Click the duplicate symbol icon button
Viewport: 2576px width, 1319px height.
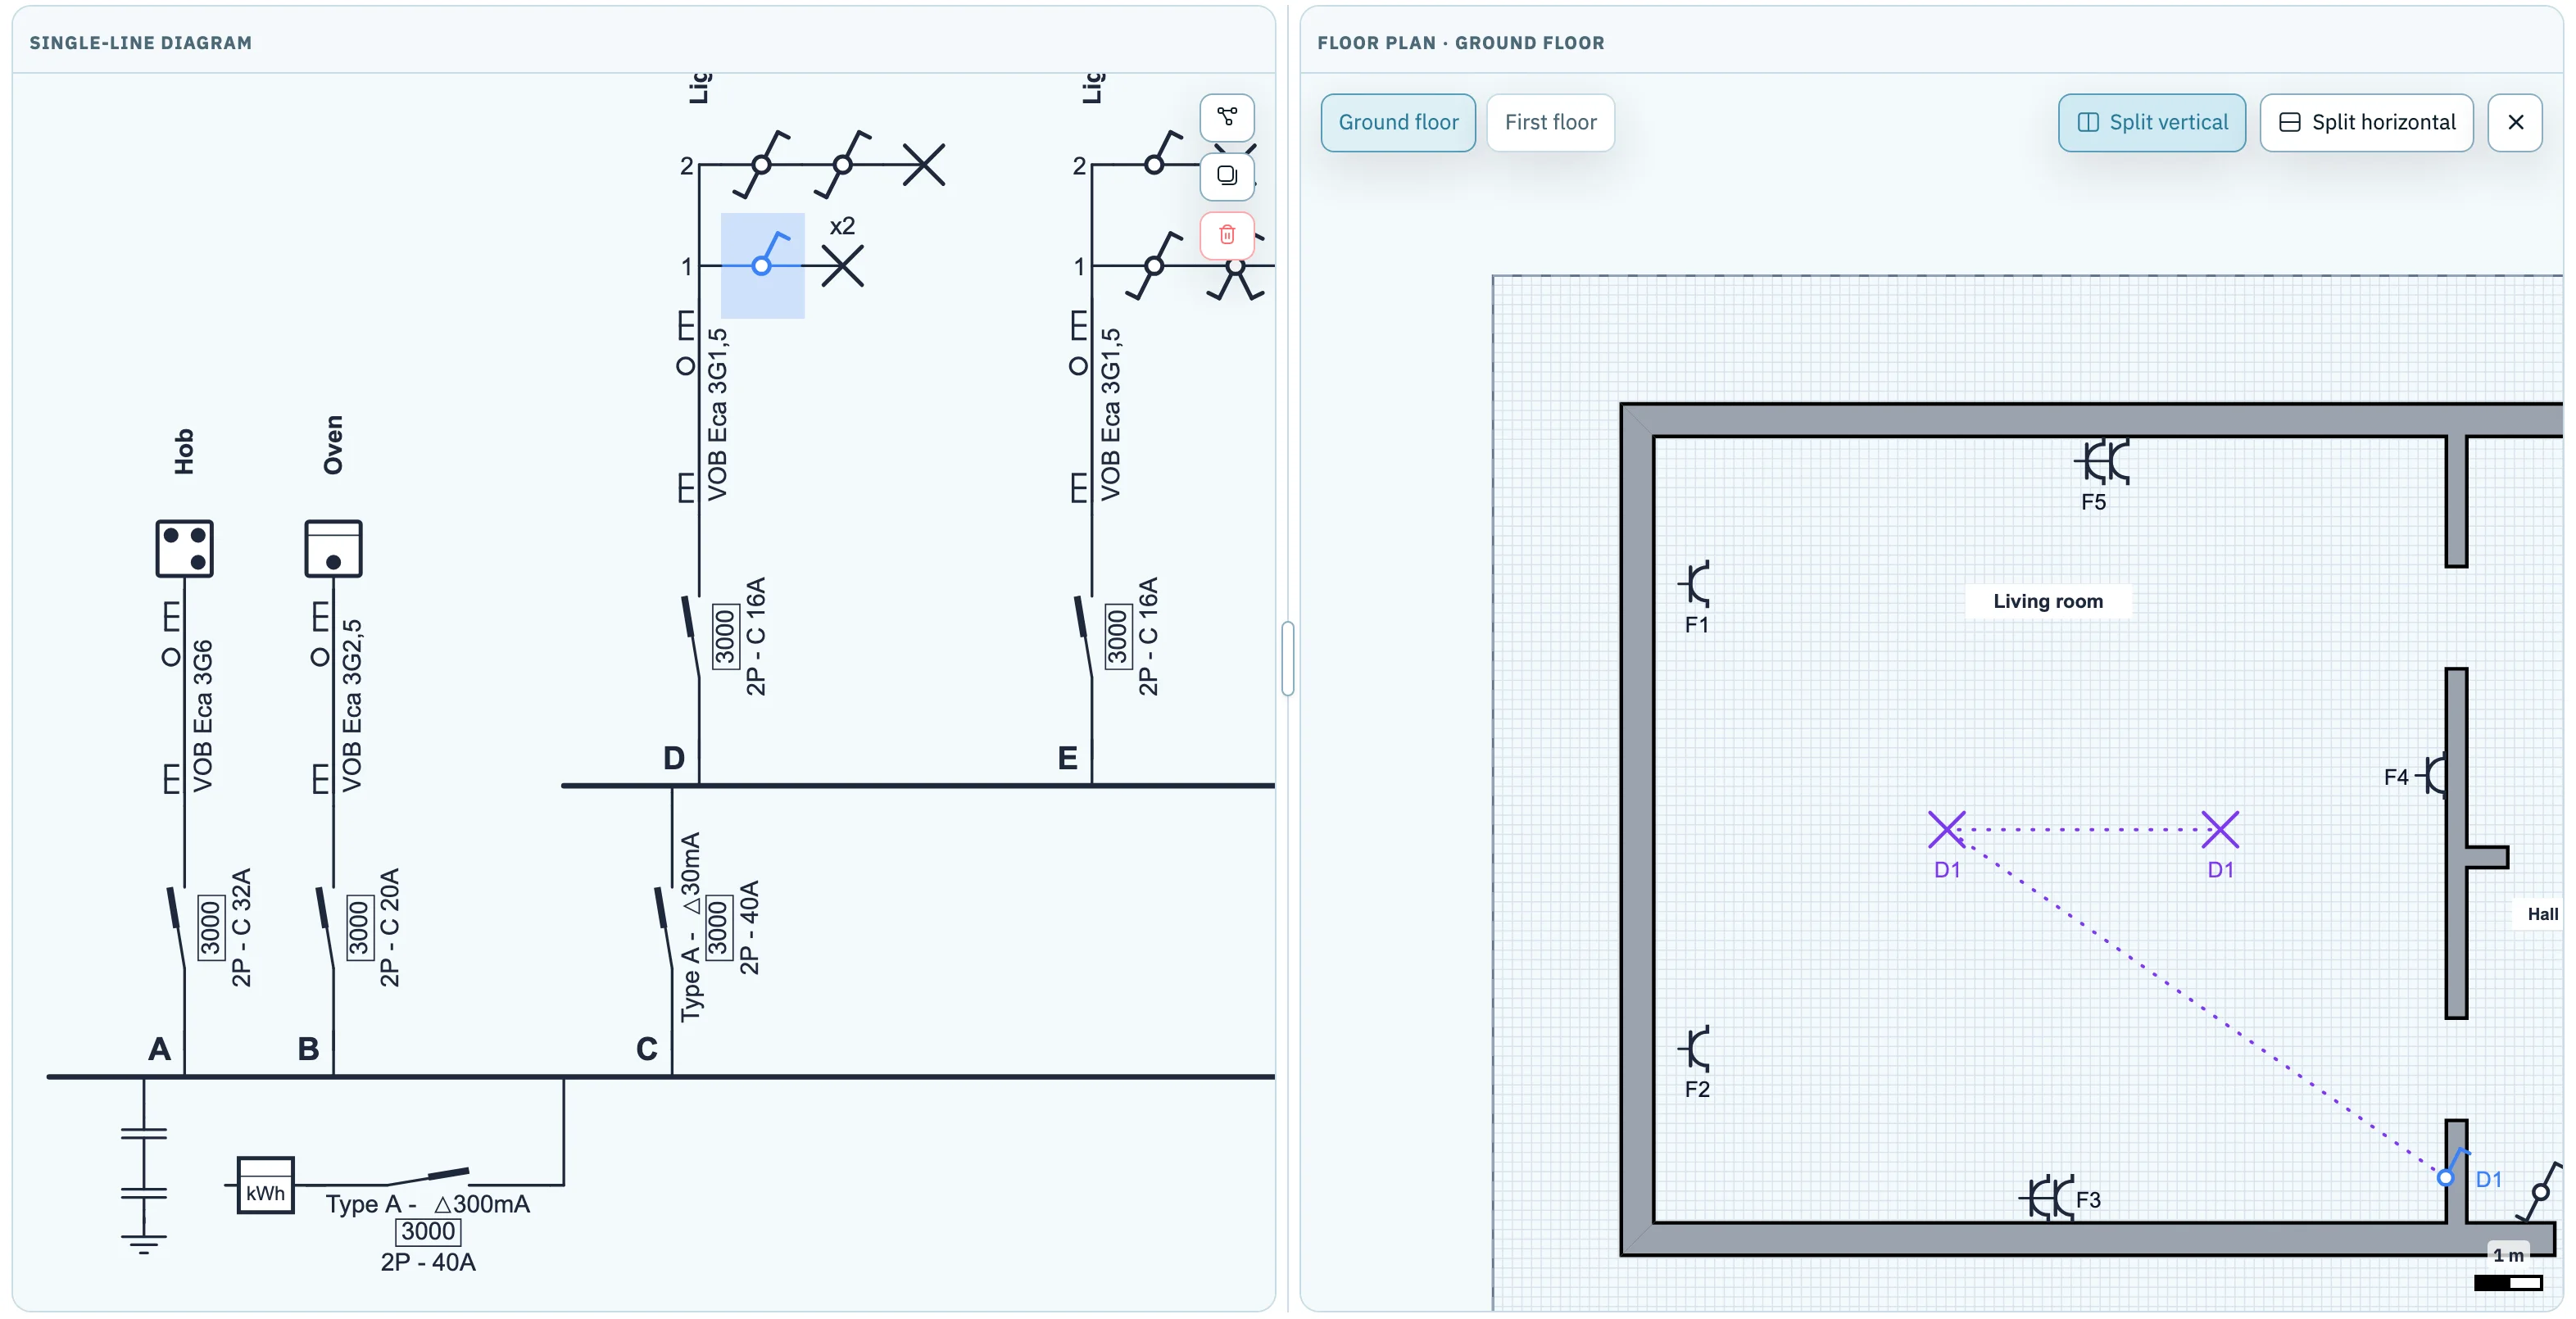[x=1226, y=176]
